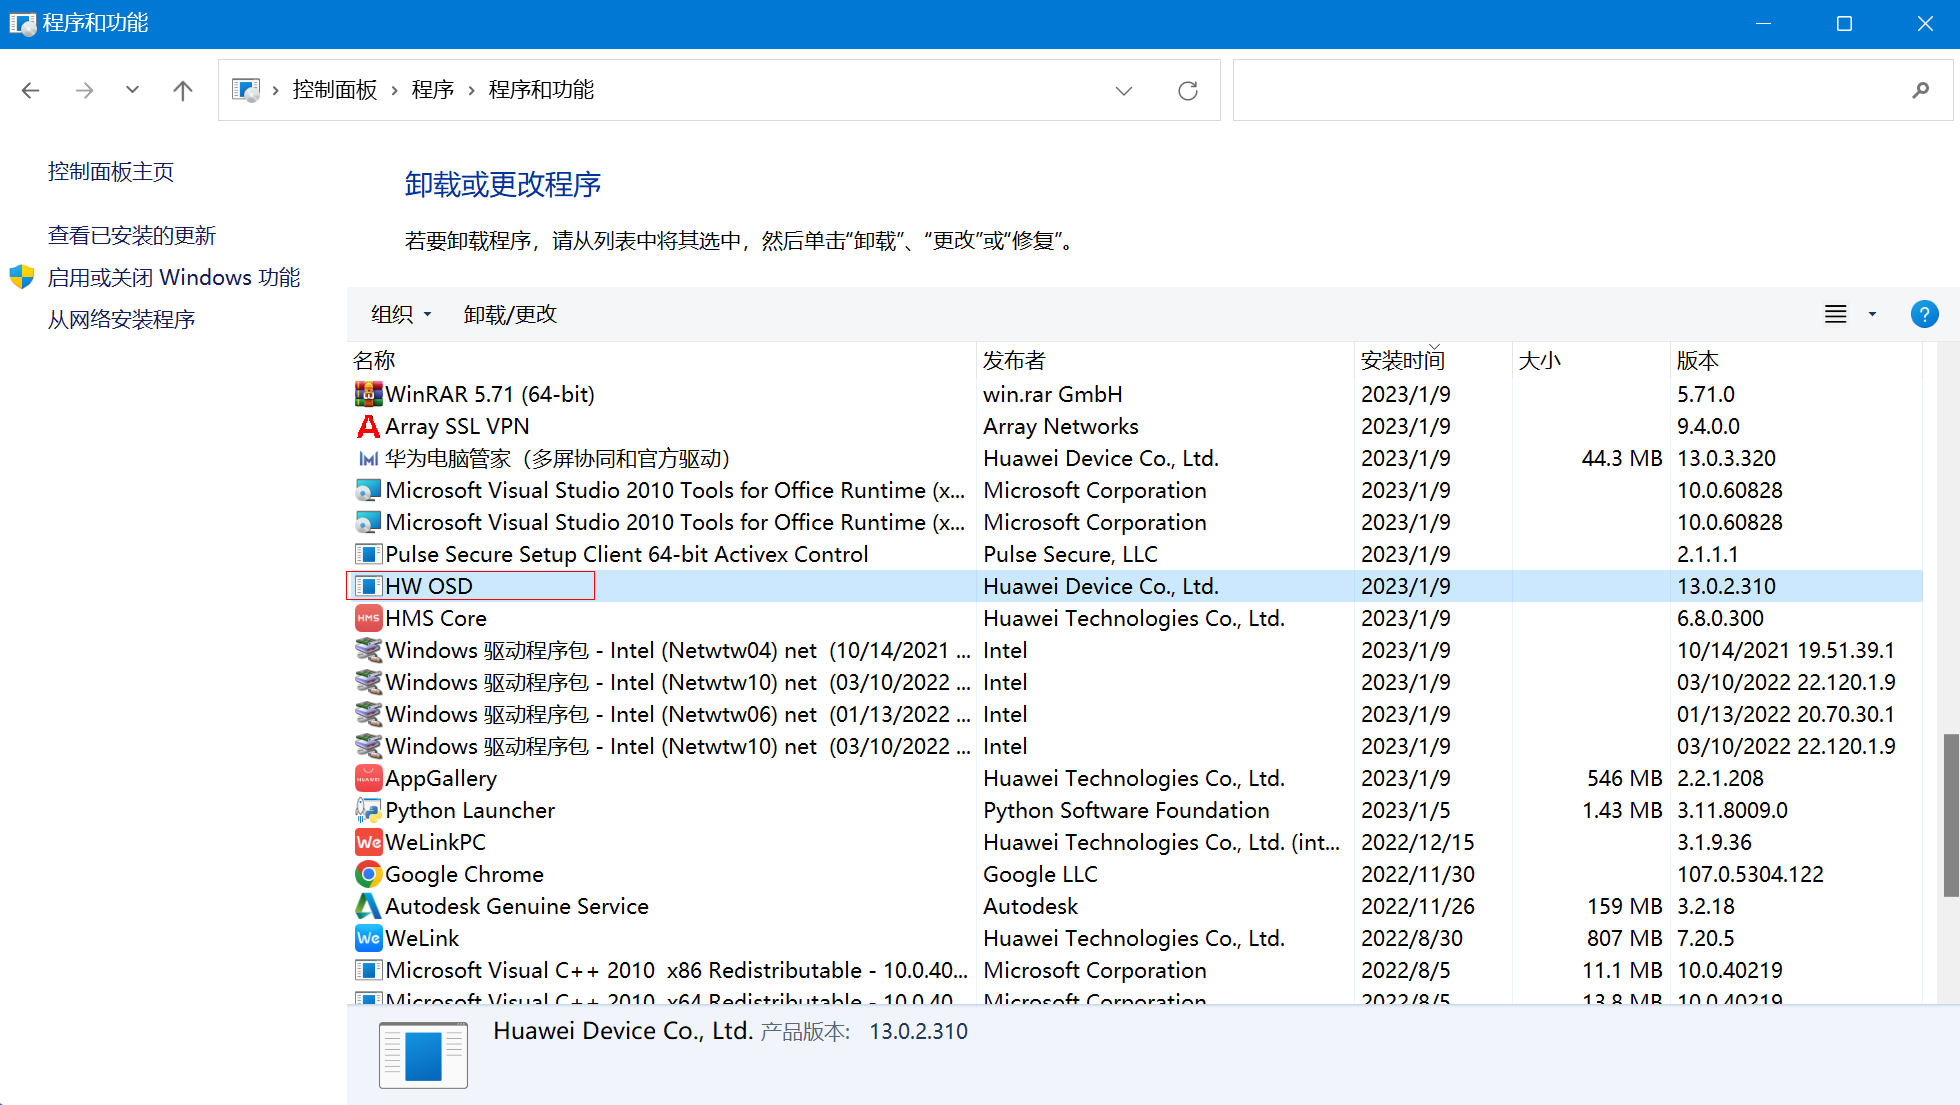Click the Pulse Secure Setup Client icon
This screenshot has width=1960, height=1105.
tap(368, 554)
